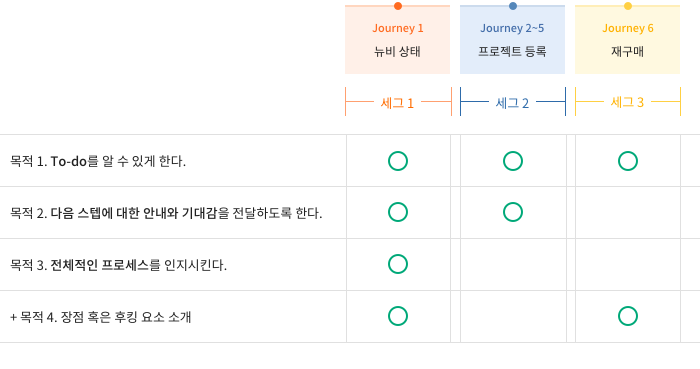Click the orange dot above Journey 1
The image size is (700, 369).
coord(398,6)
